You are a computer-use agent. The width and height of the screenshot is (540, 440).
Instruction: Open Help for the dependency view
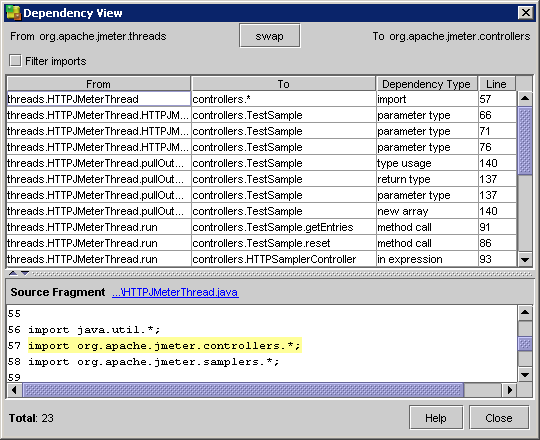(436, 418)
